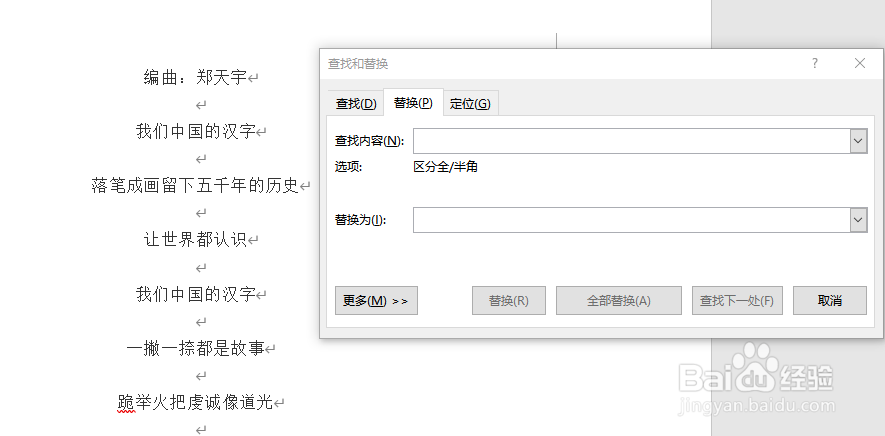Place cursor in line 编曲:郑天宇
Screen dimensions: 885x436
pyautogui.click(x=196, y=77)
